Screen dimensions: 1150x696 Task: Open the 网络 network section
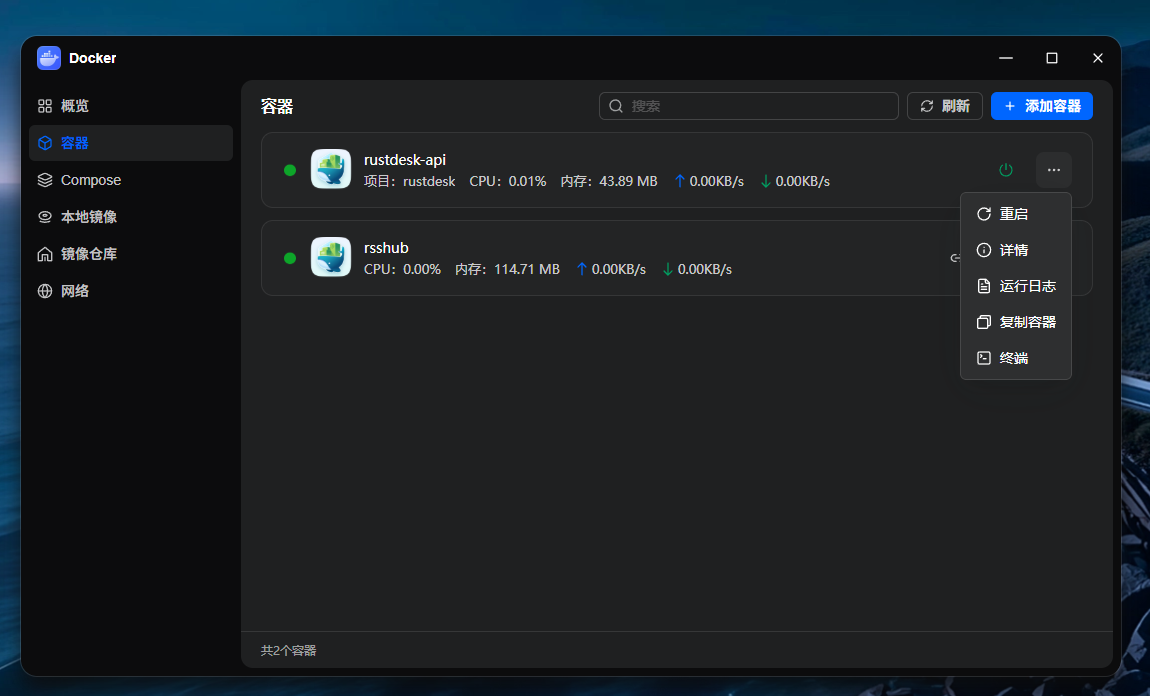(131, 290)
